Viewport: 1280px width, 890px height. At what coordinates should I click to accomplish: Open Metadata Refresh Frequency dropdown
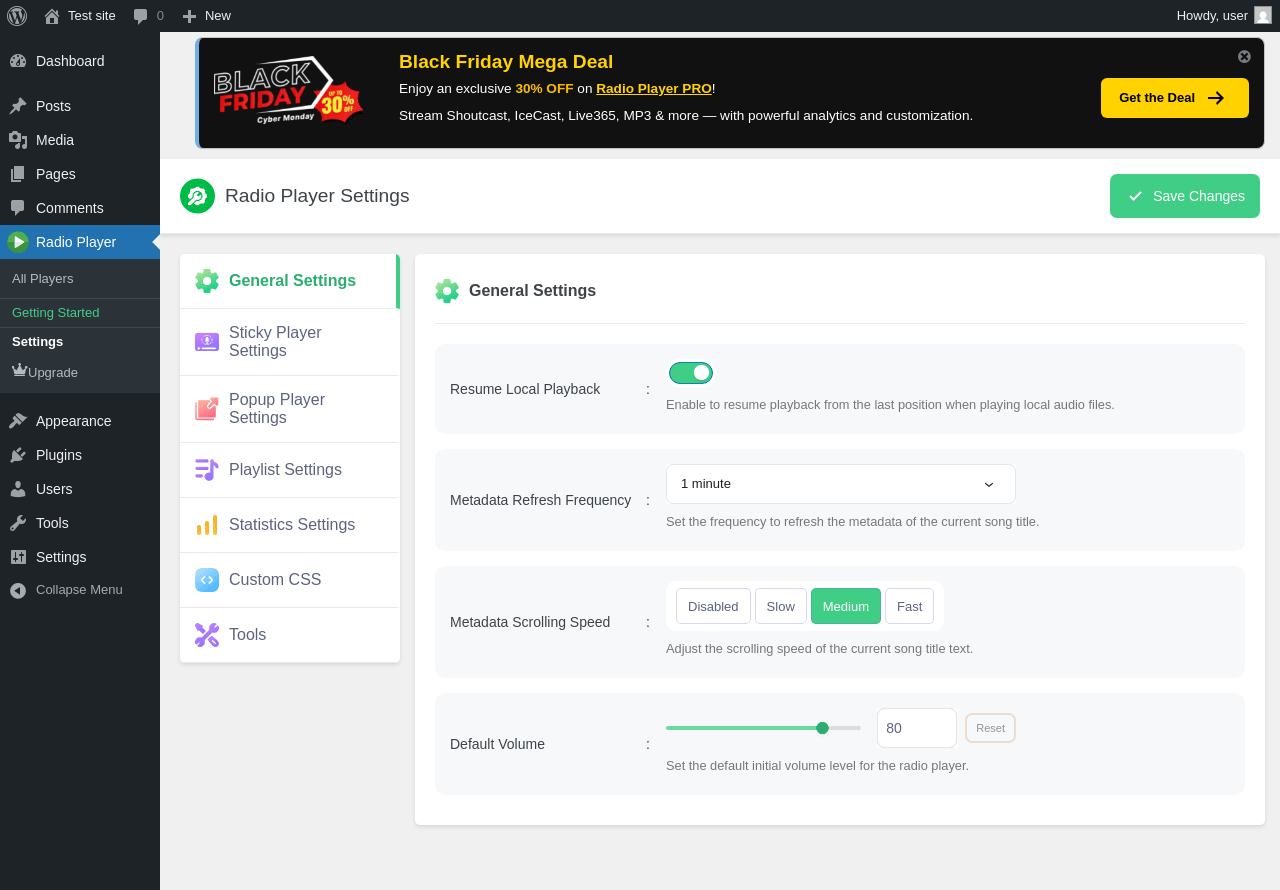point(841,484)
